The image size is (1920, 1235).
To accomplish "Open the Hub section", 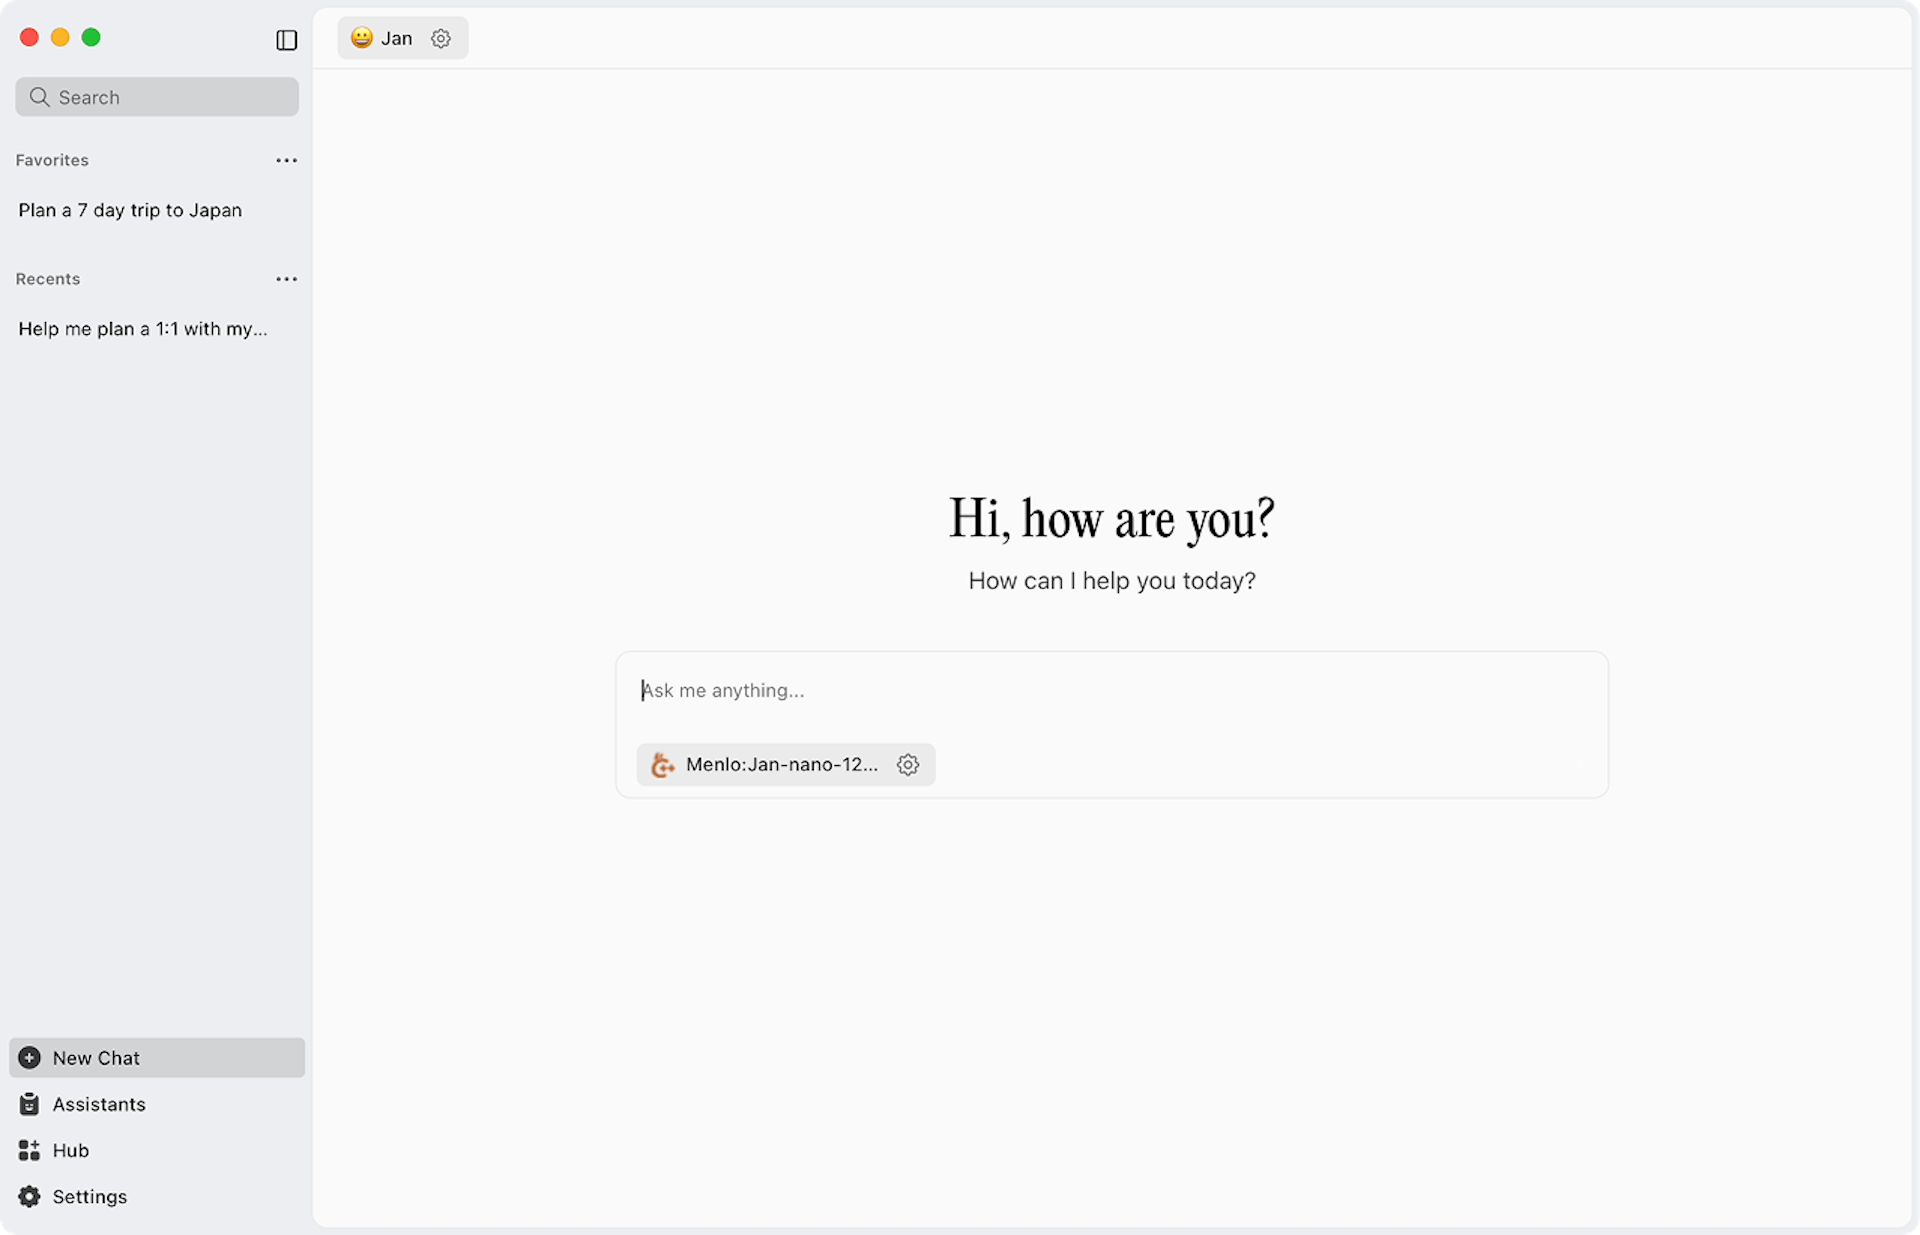I will [x=70, y=1150].
